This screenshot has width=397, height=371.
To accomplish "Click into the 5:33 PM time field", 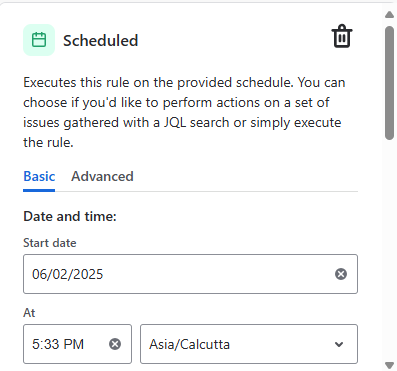I will pos(77,344).
